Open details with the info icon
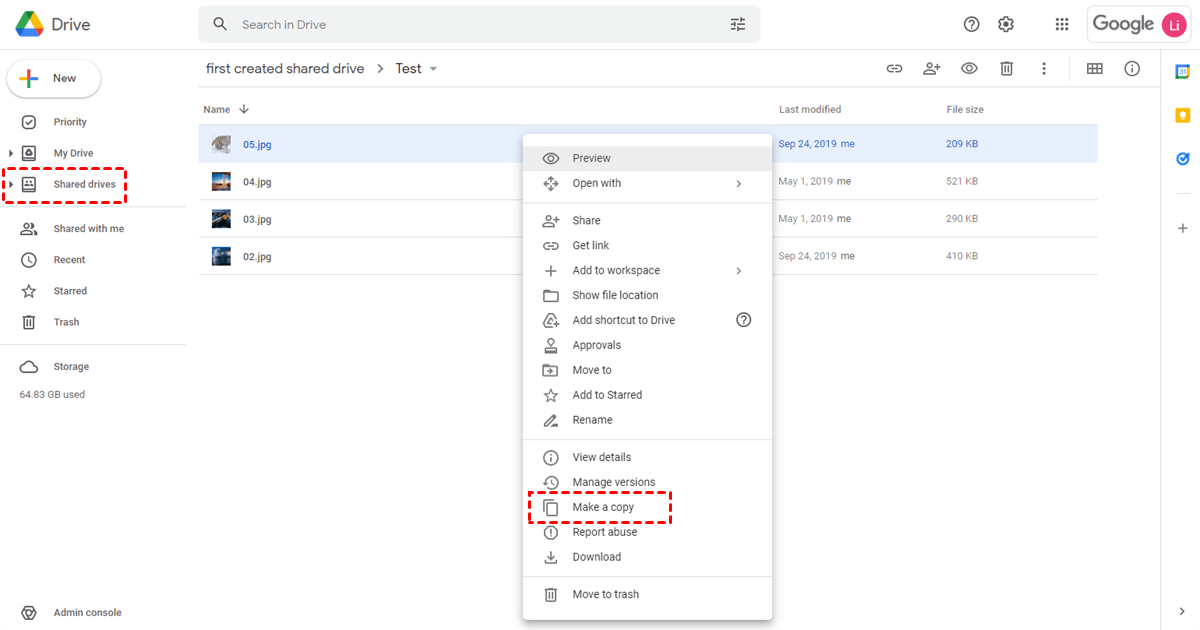1200x630 pixels. point(1131,68)
